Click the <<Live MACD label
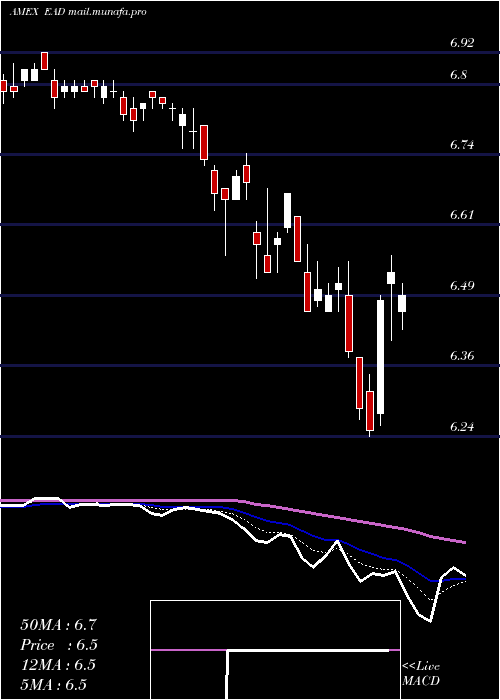500x700 pixels. 421,674
